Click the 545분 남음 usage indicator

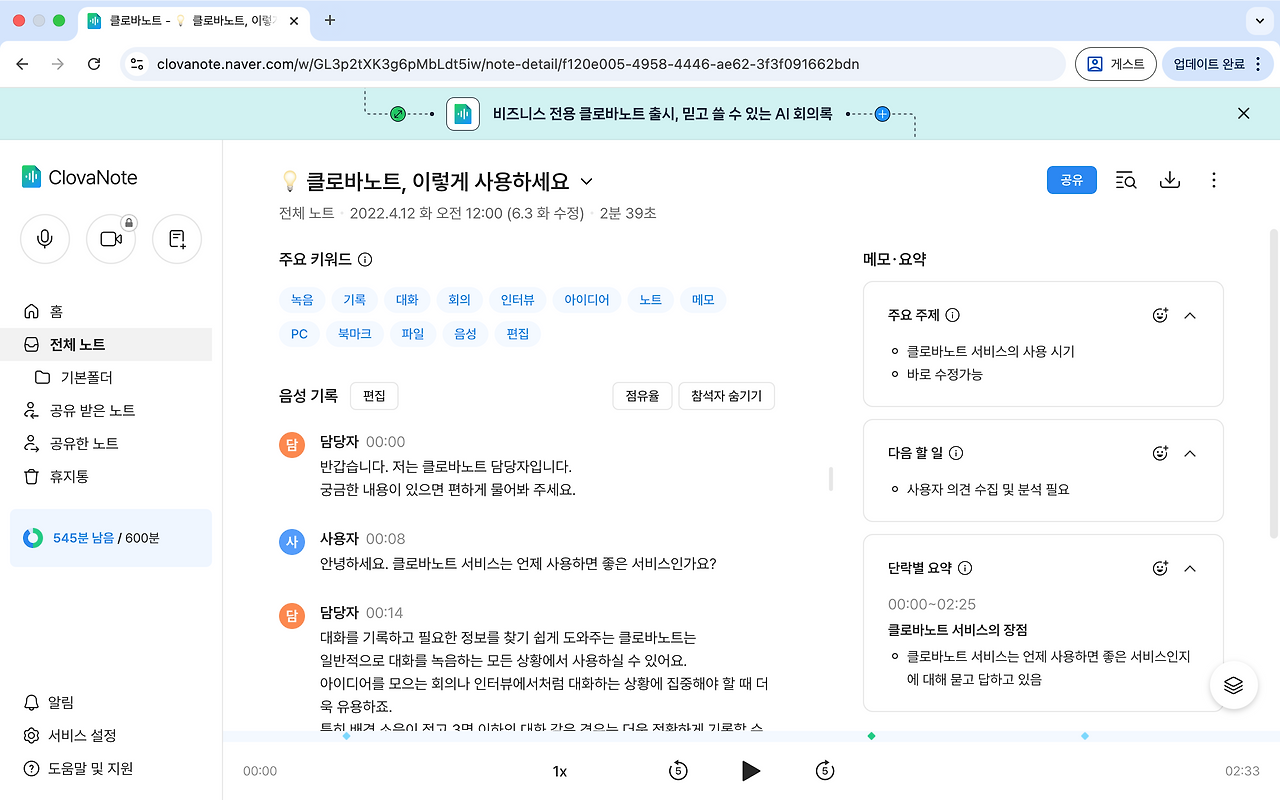[x=111, y=538]
